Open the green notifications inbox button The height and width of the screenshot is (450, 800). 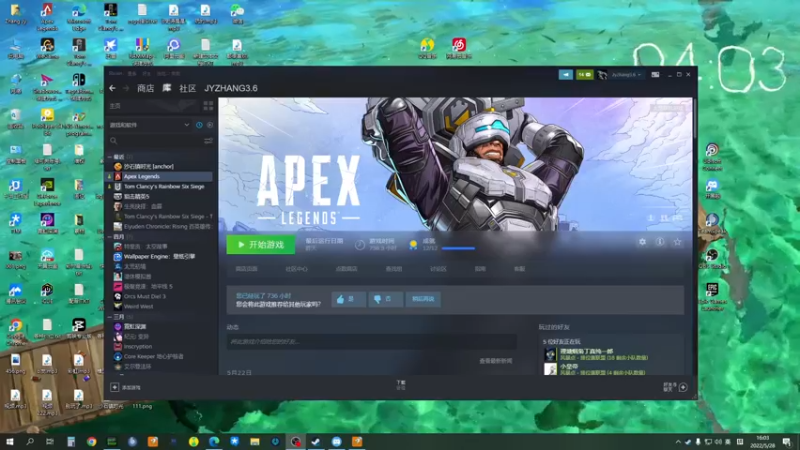pyautogui.click(x=585, y=74)
